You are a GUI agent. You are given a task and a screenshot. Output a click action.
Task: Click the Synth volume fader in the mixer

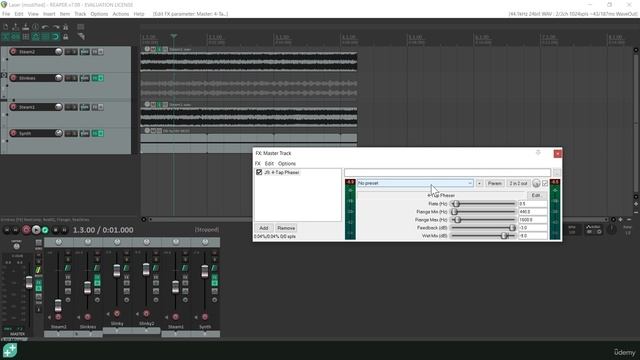tap(204, 271)
